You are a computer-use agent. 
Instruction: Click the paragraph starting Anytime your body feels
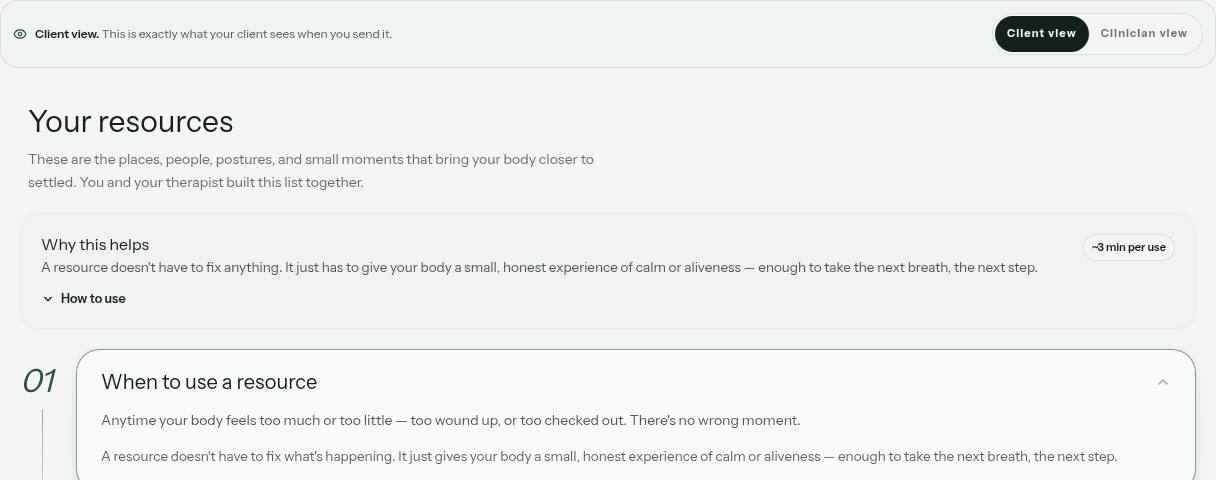[451, 421]
